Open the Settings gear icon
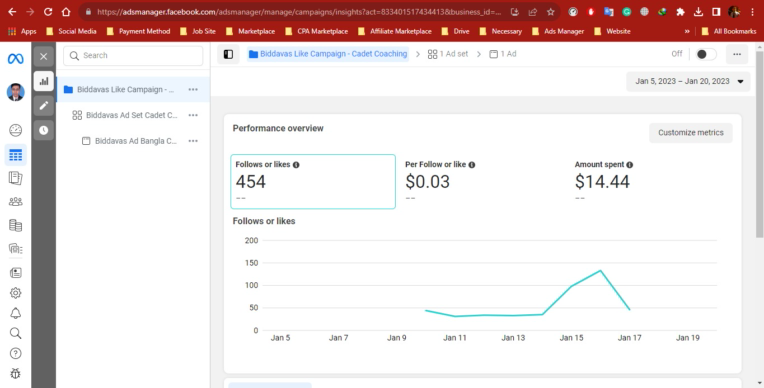The image size is (764, 388). [16, 293]
